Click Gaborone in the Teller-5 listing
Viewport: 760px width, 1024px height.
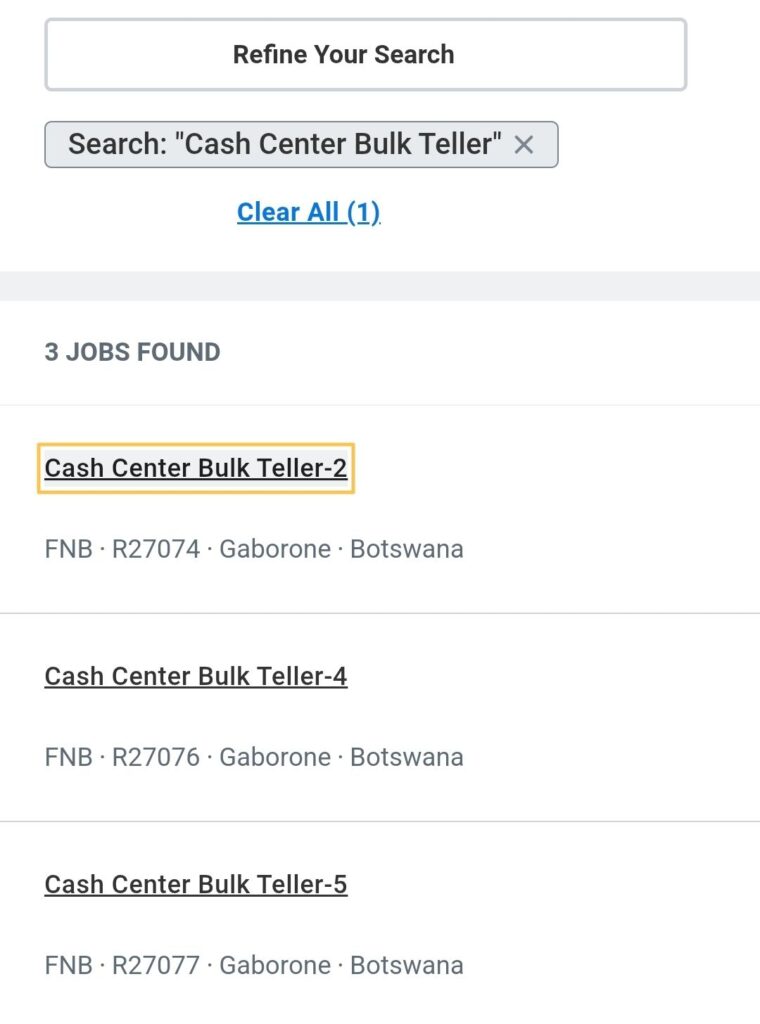(275, 965)
